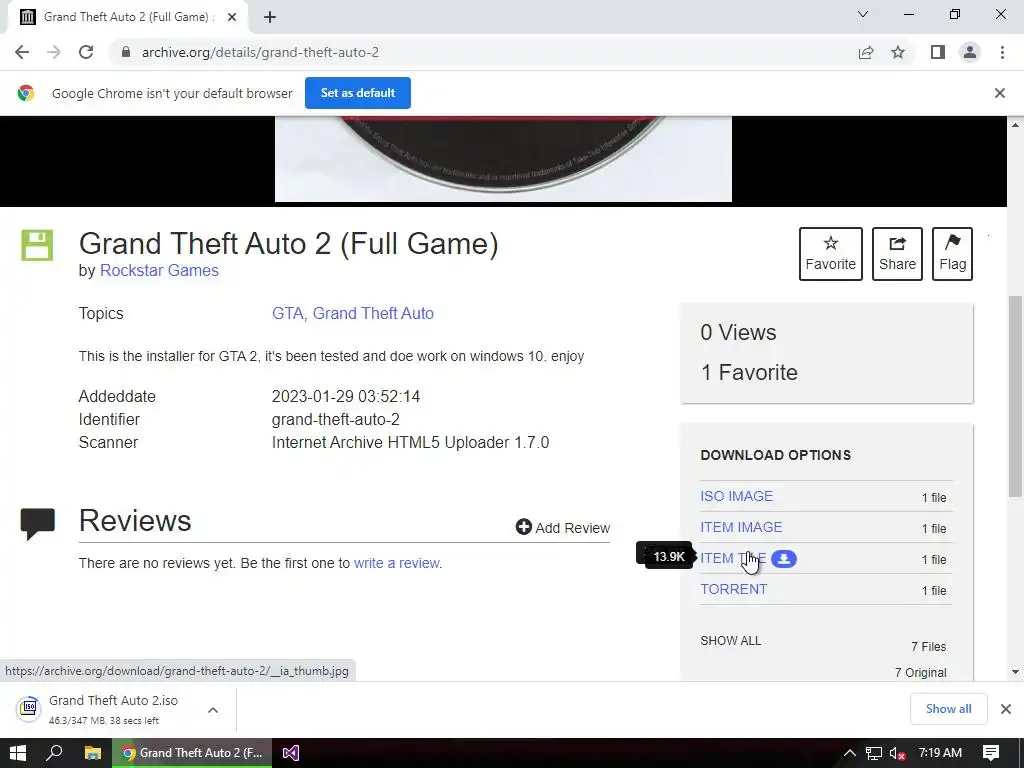Screen dimensions: 1024x768
Task: Open the tab search chevron
Action: [x=863, y=14]
